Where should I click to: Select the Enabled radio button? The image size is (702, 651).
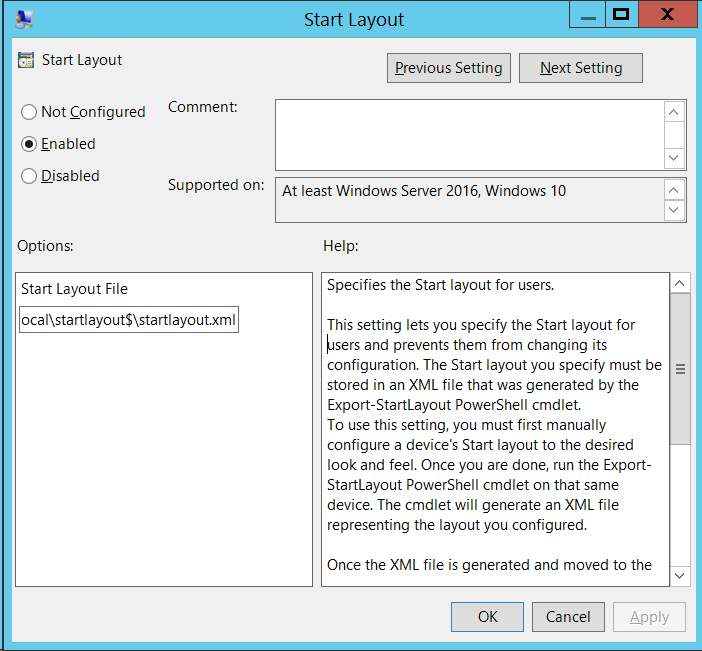29,144
